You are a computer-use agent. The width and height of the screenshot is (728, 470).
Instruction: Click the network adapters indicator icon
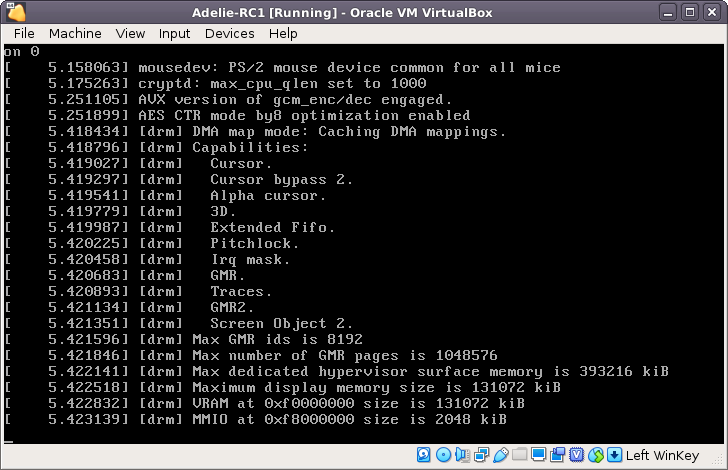[x=481, y=455]
